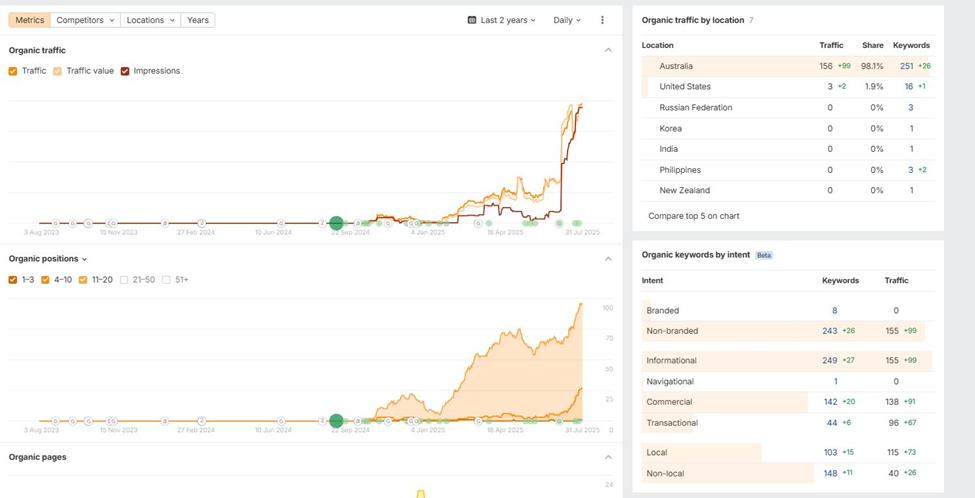Click the 4–10 positions orange color checkbox
The height and width of the screenshot is (498, 975).
click(x=46, y=280)
